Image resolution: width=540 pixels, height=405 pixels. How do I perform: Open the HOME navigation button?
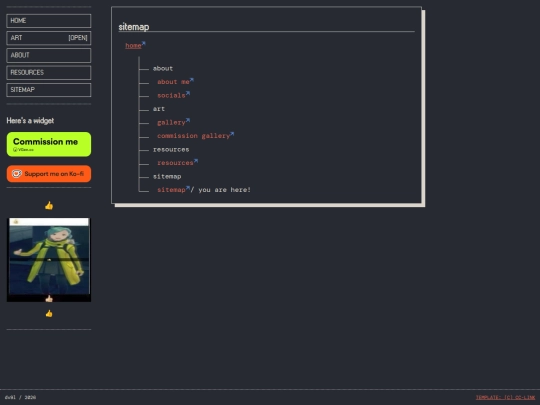point(49,21)
